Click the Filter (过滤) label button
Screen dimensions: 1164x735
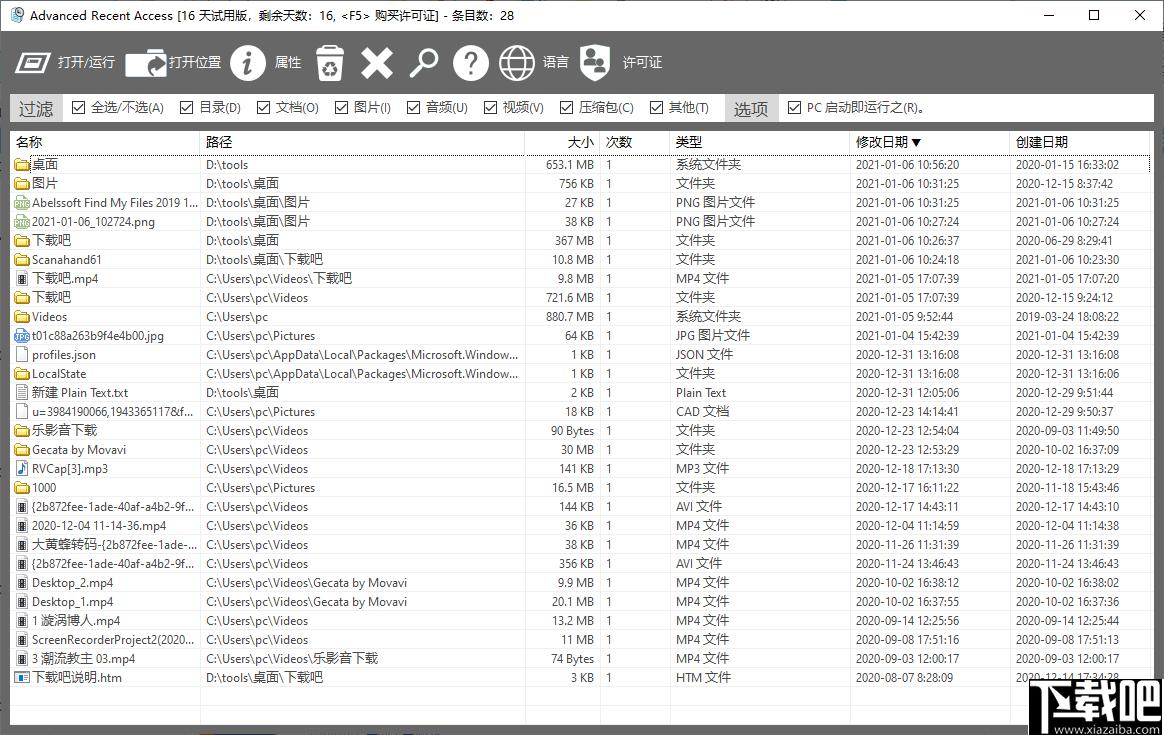[36, 109]
